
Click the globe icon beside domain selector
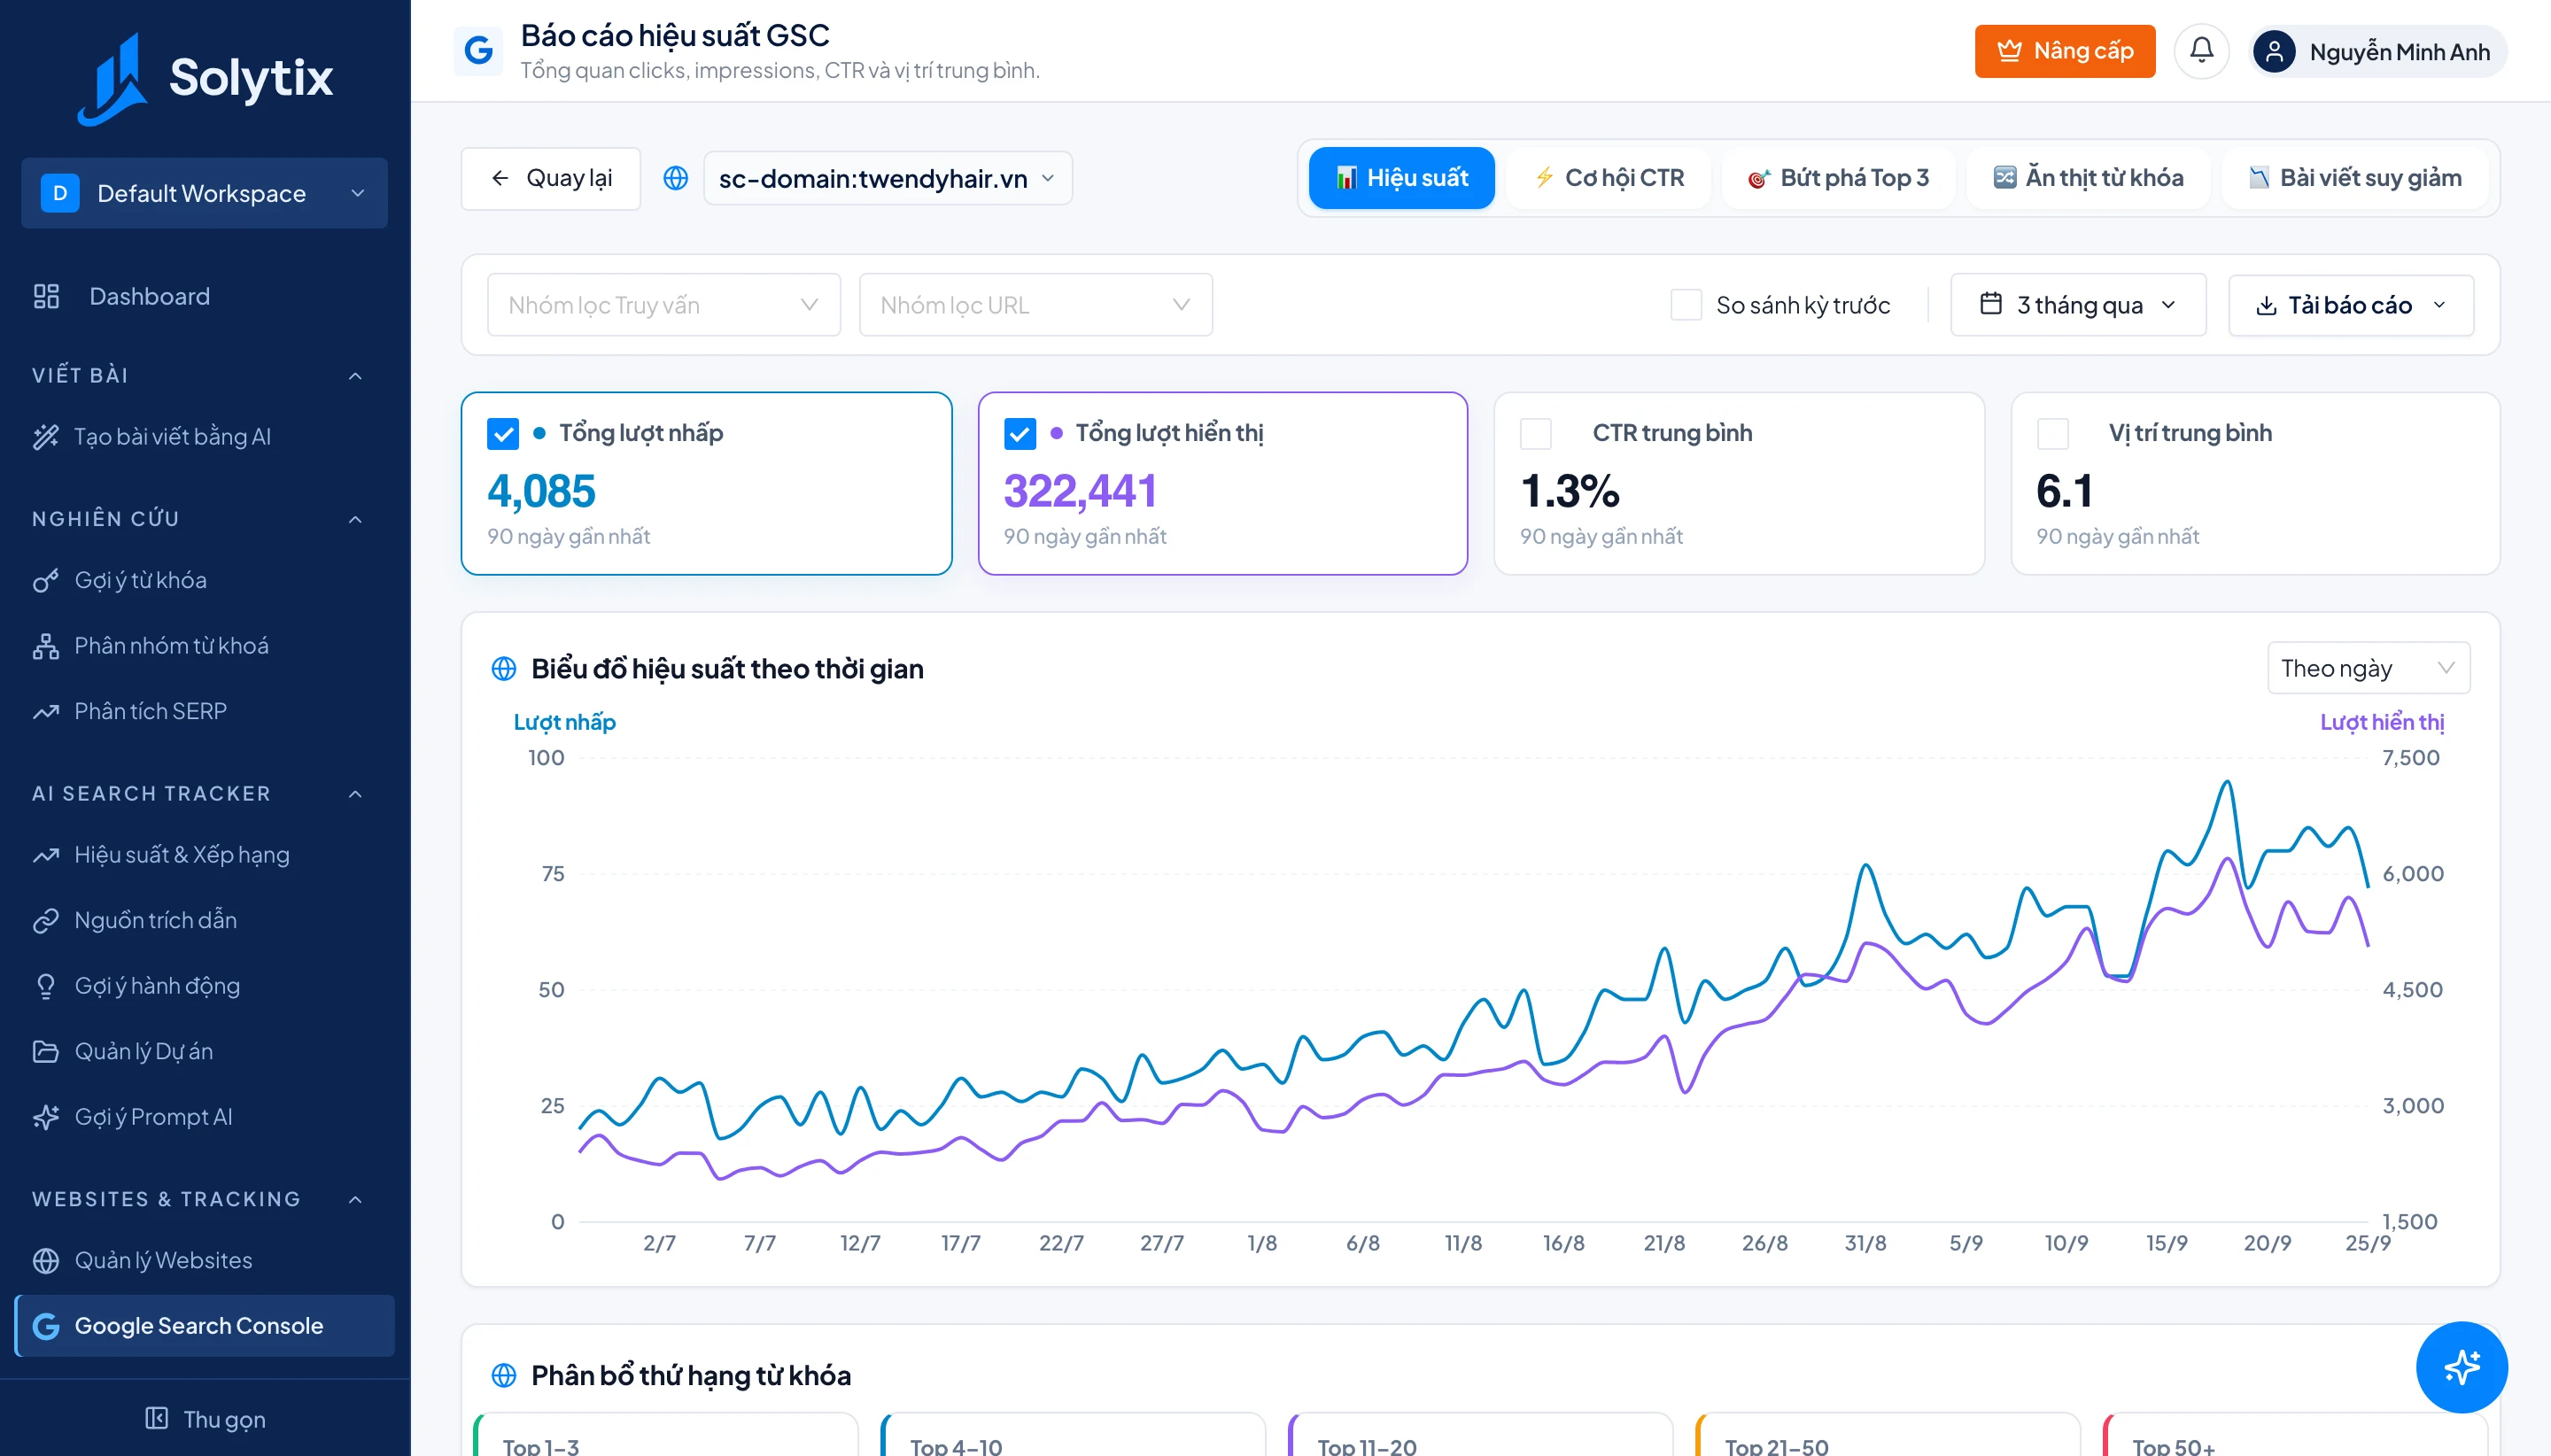tap(676, 178)
